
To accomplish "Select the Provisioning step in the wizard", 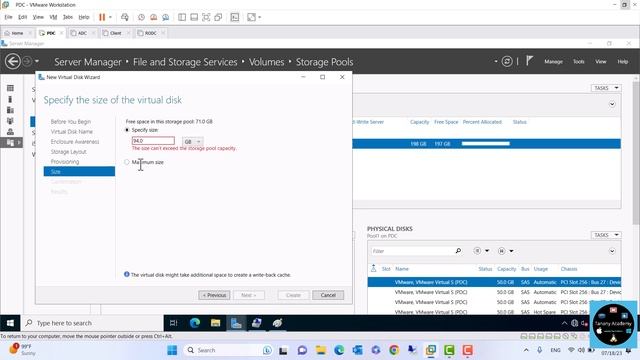I will pos(65,162).
